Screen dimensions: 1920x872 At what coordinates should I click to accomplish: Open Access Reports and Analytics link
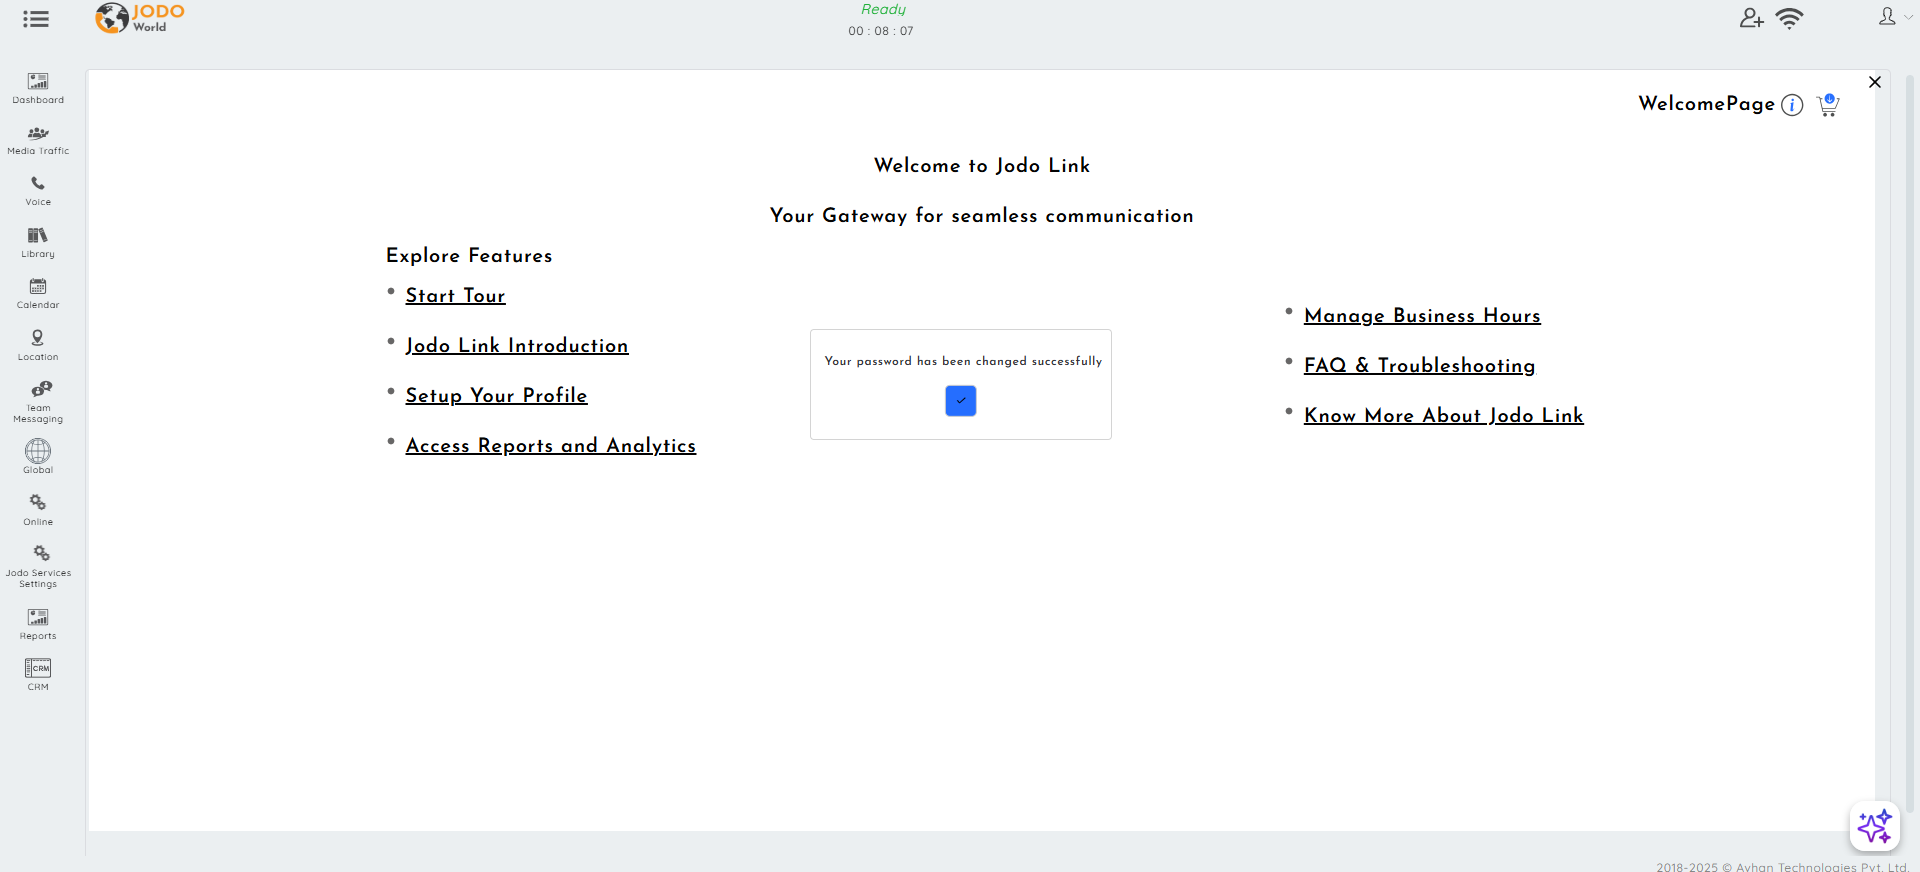tap(551, 446)
